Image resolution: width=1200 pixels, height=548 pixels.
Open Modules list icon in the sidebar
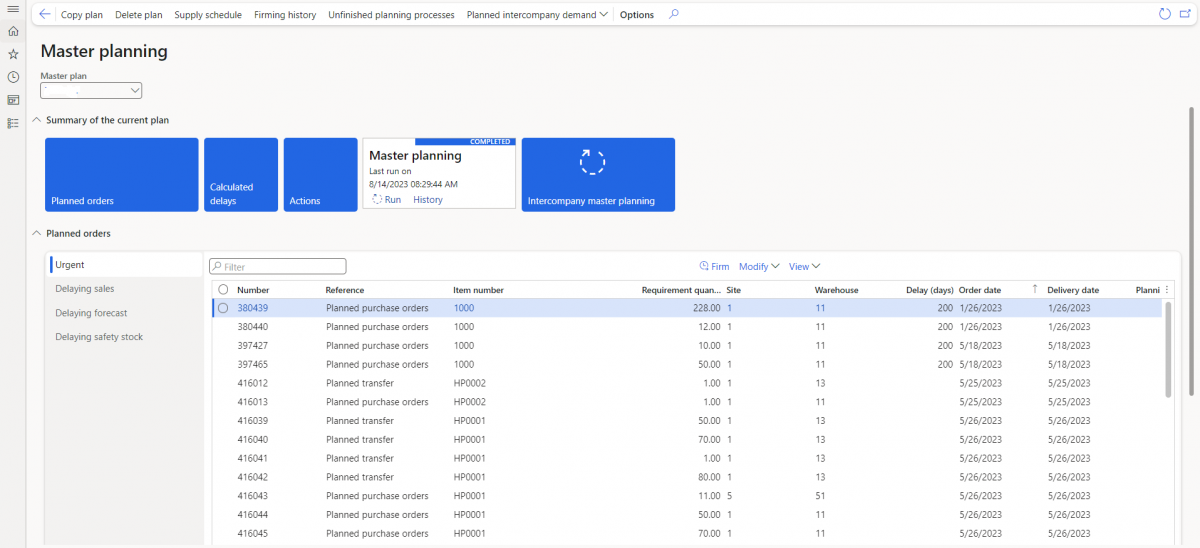click(13, 123)
